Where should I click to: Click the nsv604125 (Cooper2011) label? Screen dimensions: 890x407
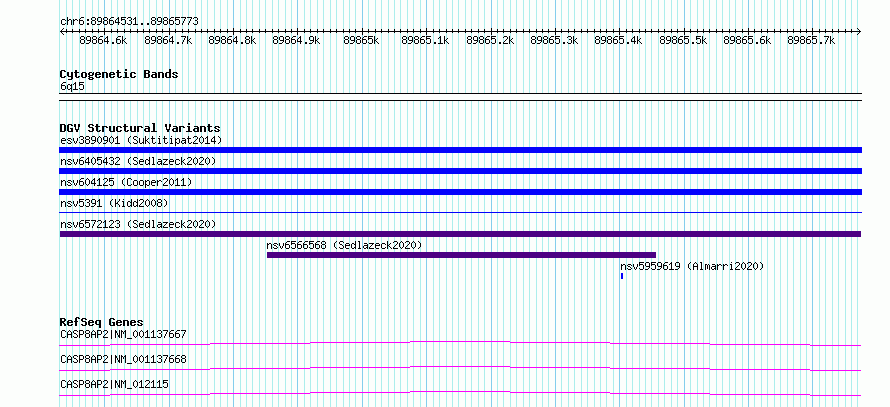pos(126,182)
